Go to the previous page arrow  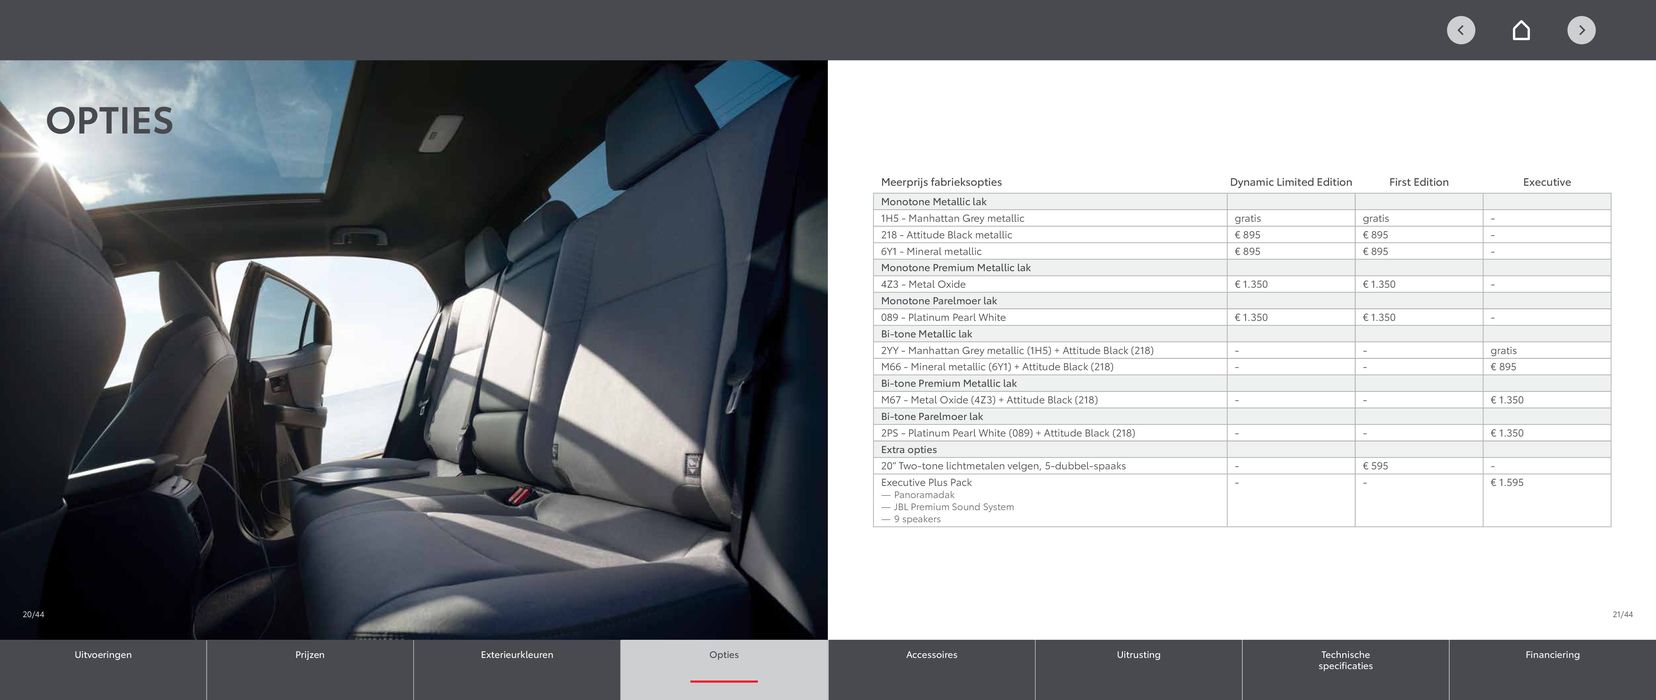pos(1460,30)
